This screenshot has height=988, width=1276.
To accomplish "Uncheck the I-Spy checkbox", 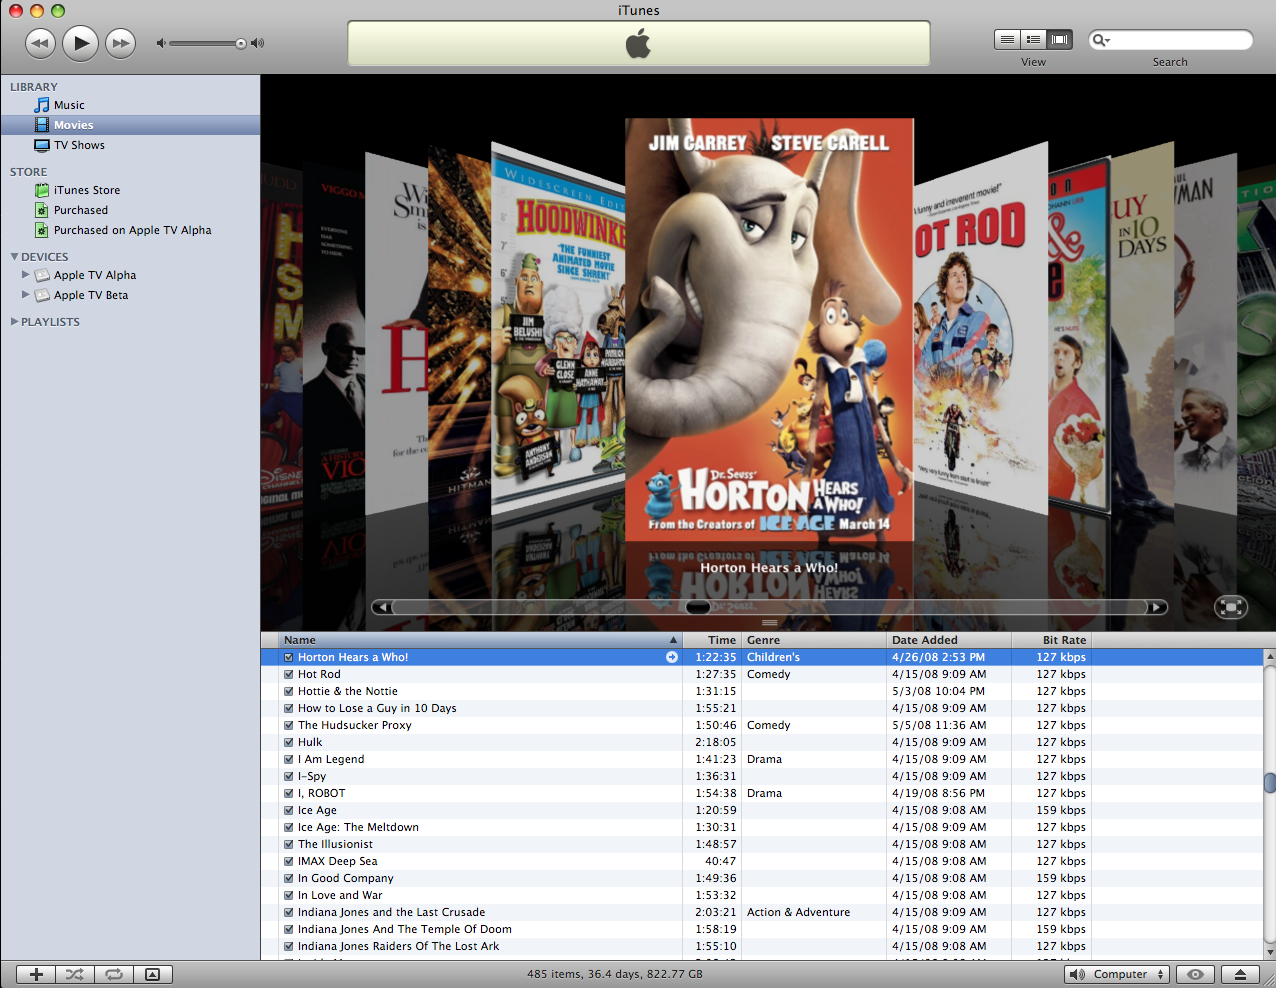I will click(x=288, y=776).
